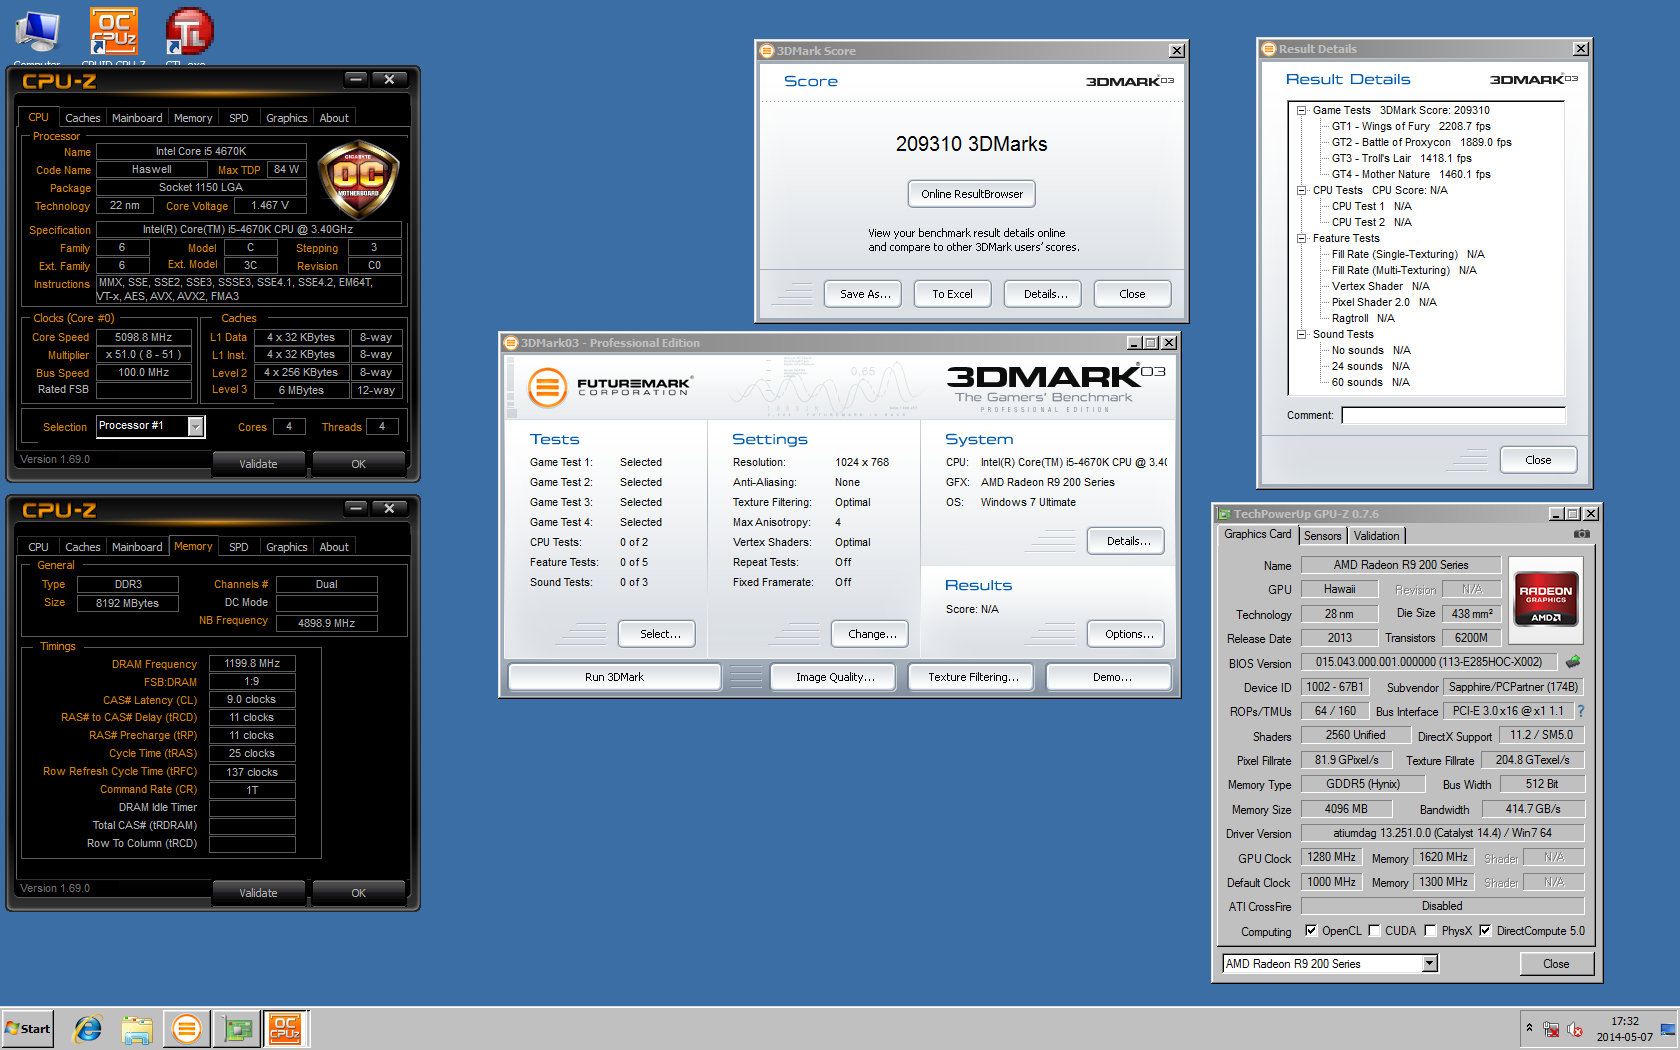Click the Radeon Graphics logo in GPU-Z
The width and height of the screenshot is (1680, 1050).
point(1546,598)
